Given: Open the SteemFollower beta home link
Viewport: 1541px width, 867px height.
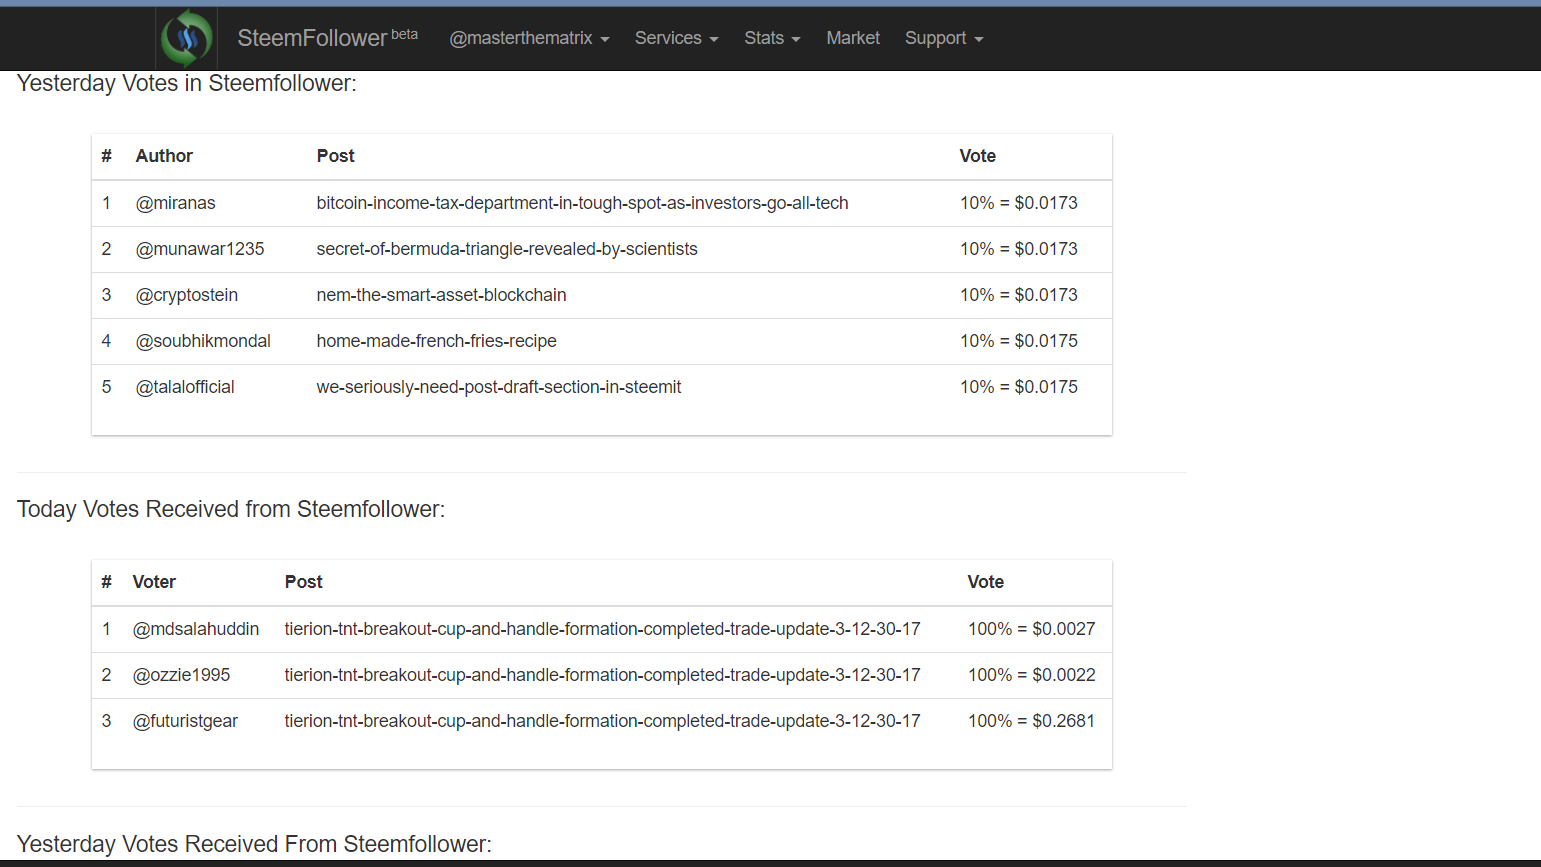Looking at the screenshot, I should pos(327,38).
